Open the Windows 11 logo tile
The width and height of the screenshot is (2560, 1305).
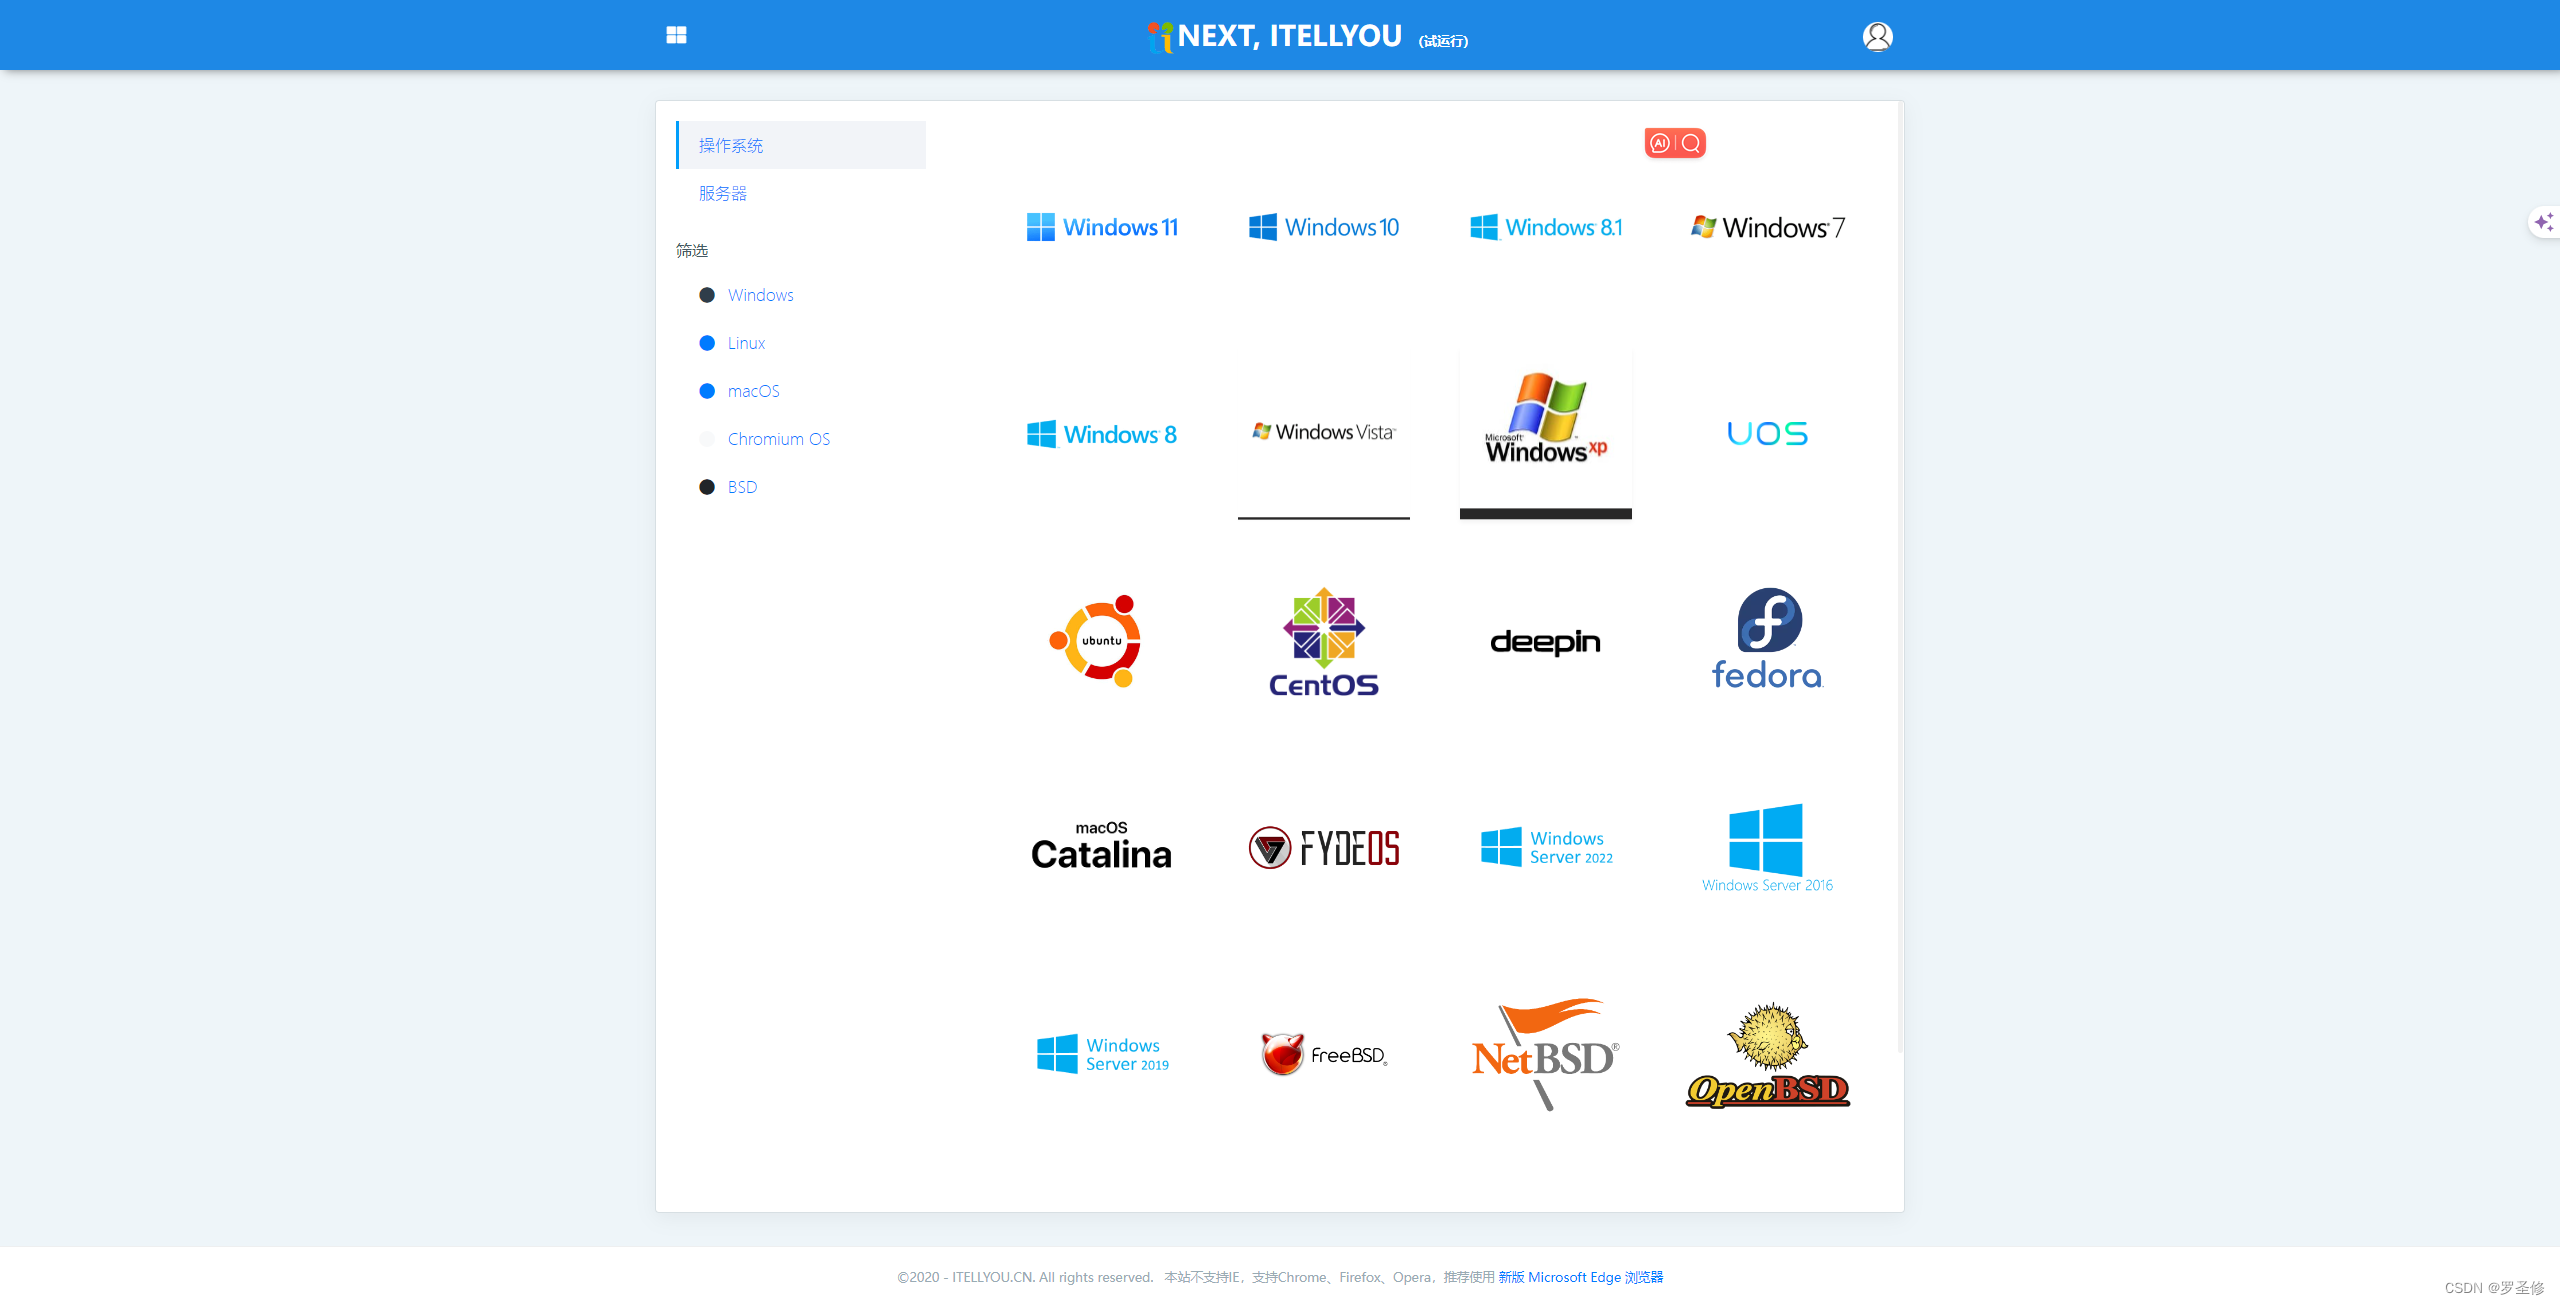pyautogui.click(x=1102, y=227)
